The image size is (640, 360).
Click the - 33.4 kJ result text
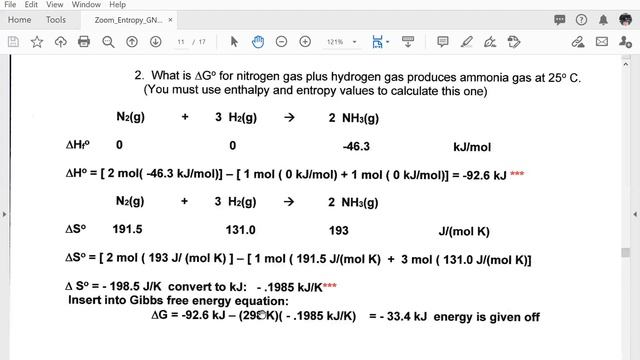click(403, 317)
